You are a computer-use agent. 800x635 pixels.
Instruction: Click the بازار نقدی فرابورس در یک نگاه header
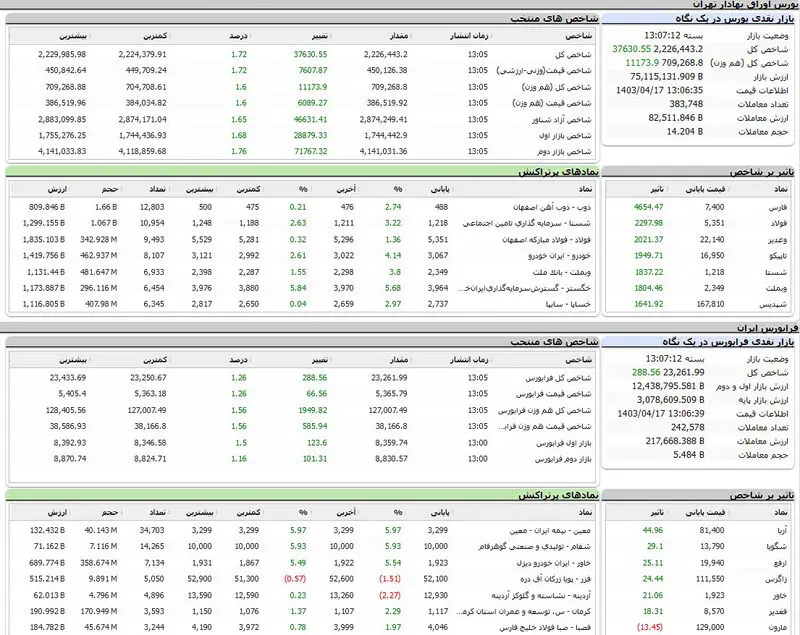tap(728, 342)
